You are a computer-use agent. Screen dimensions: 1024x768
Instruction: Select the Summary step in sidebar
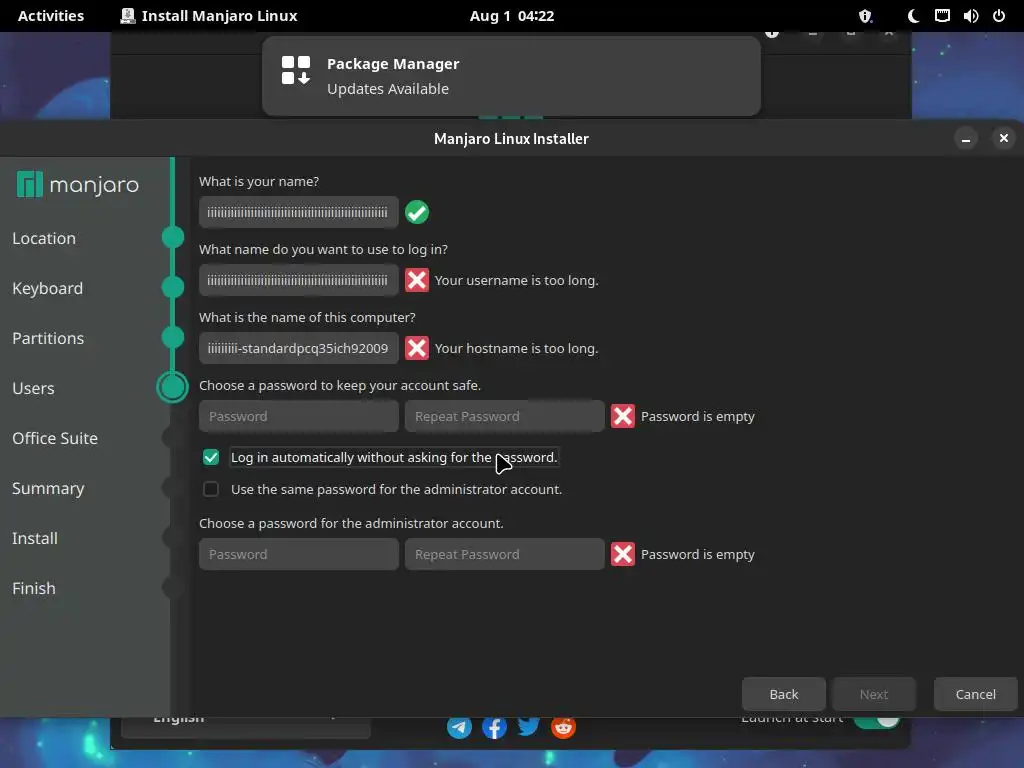(48, 488)
